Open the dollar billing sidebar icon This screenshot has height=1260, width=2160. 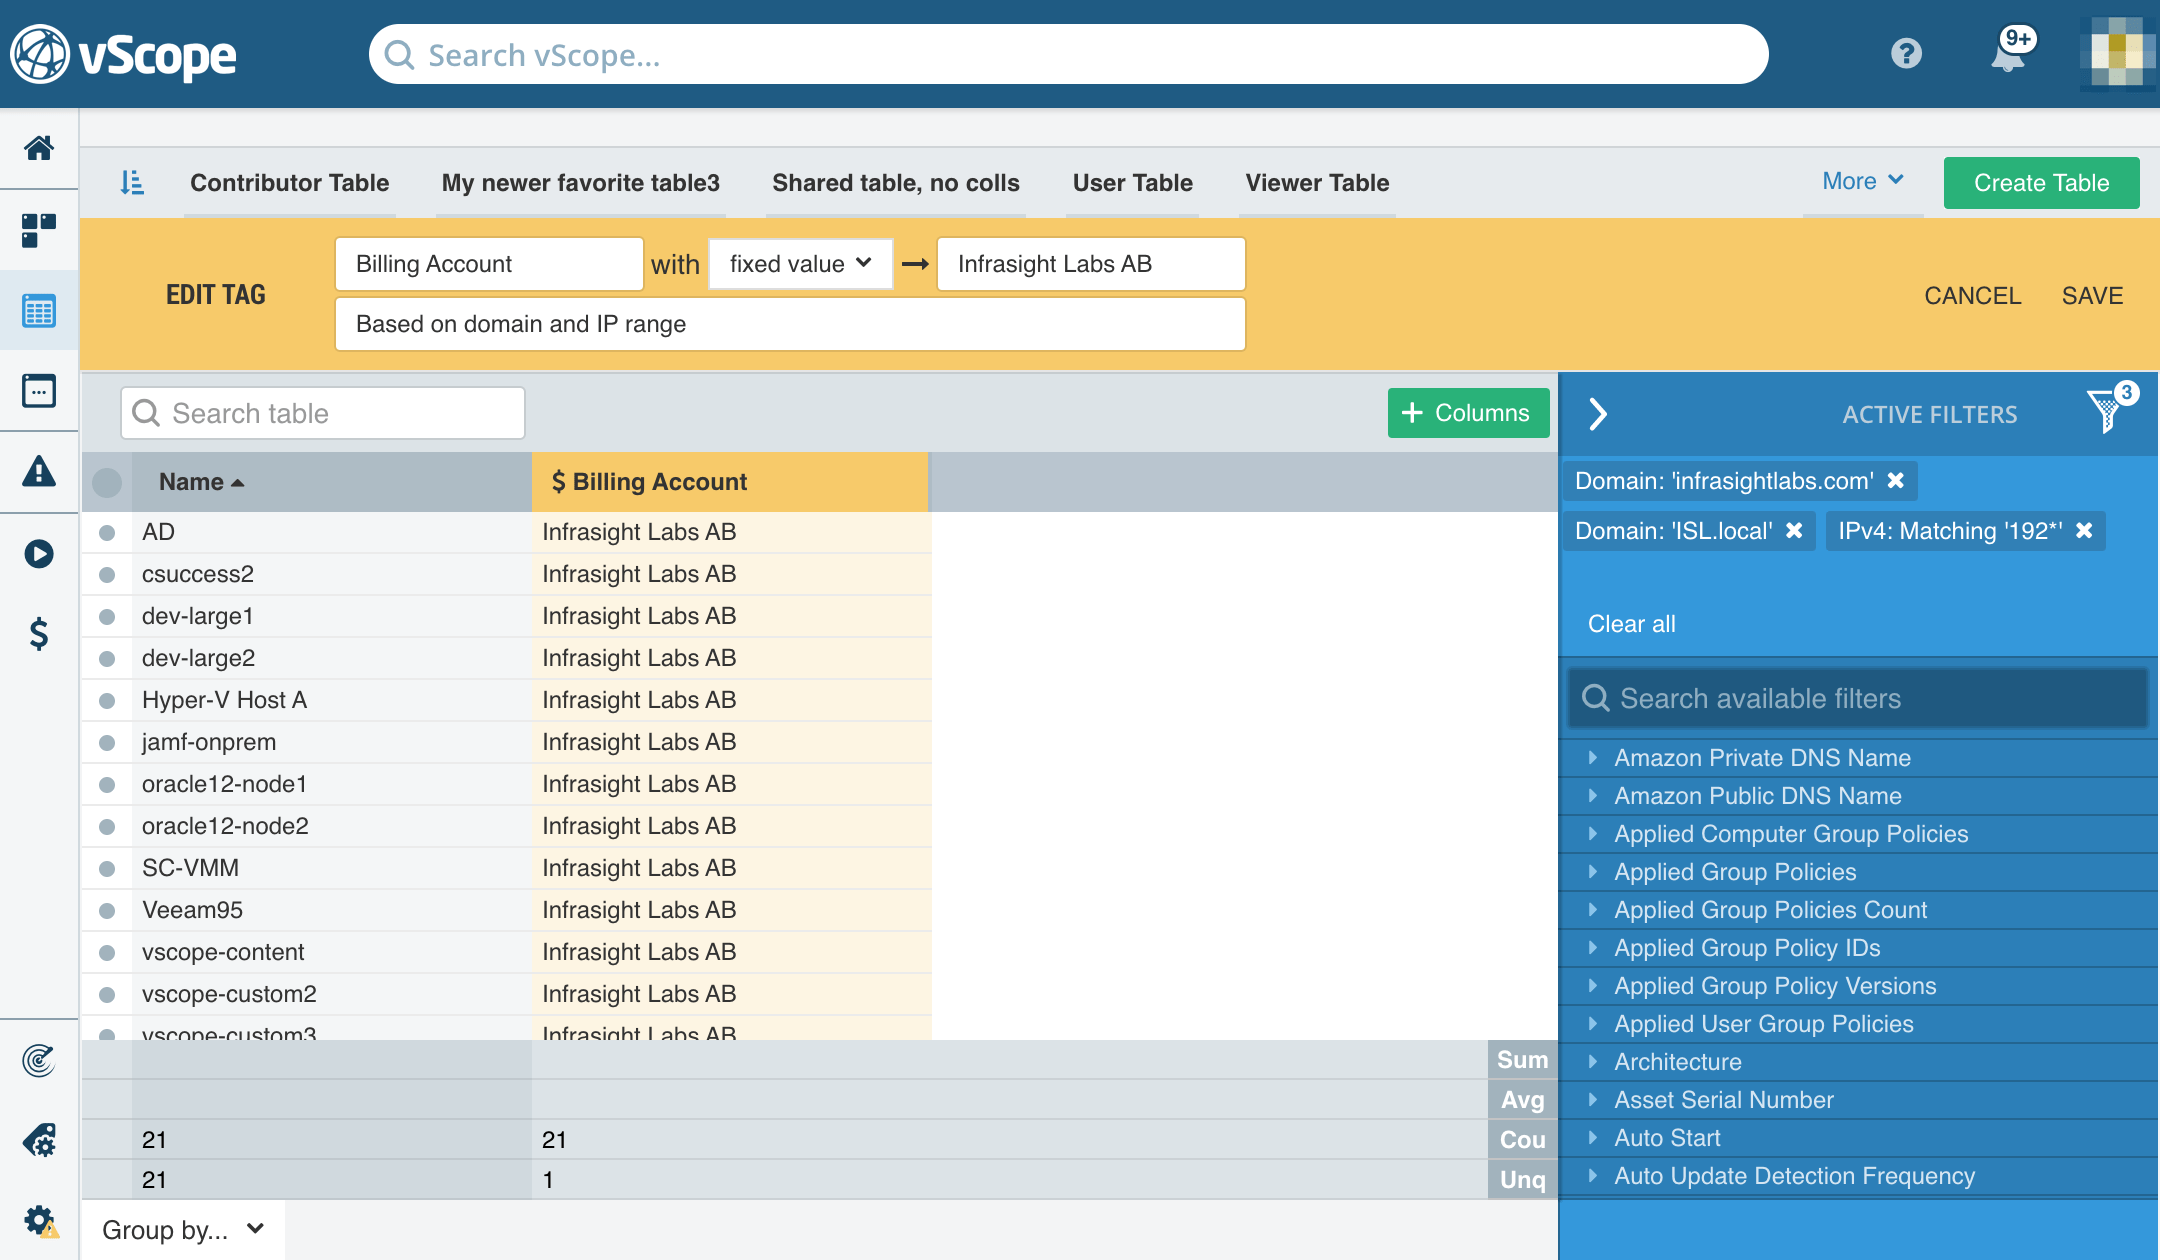coord(39,634)
